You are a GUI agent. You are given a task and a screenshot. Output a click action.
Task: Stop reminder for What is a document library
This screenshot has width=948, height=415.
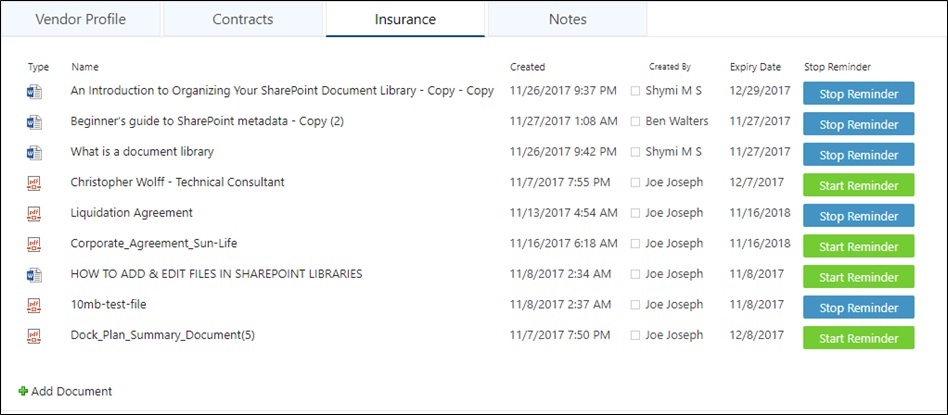click(859, 155)
